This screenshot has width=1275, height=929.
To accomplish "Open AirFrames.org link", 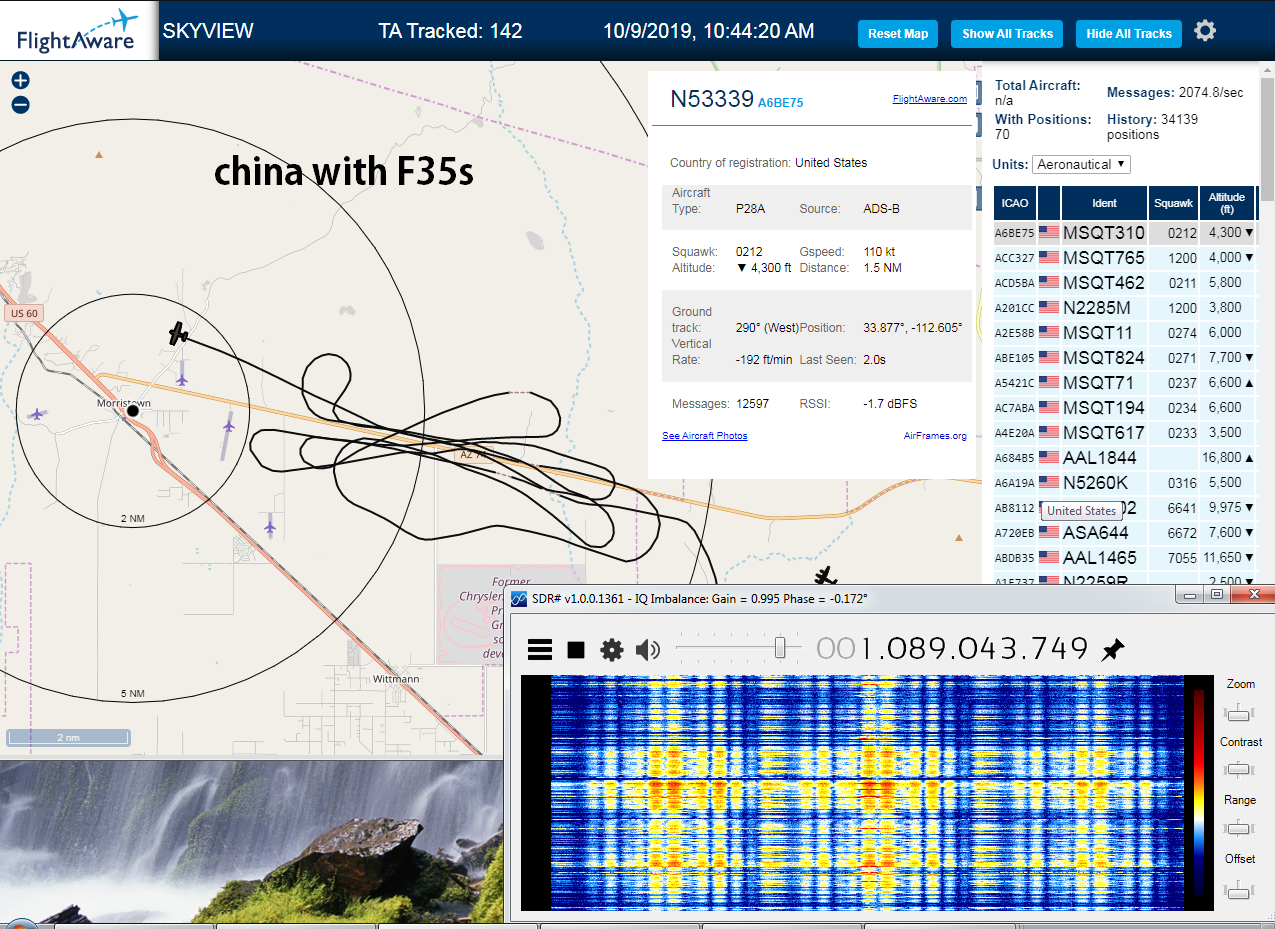I will (x=935, y=436).
